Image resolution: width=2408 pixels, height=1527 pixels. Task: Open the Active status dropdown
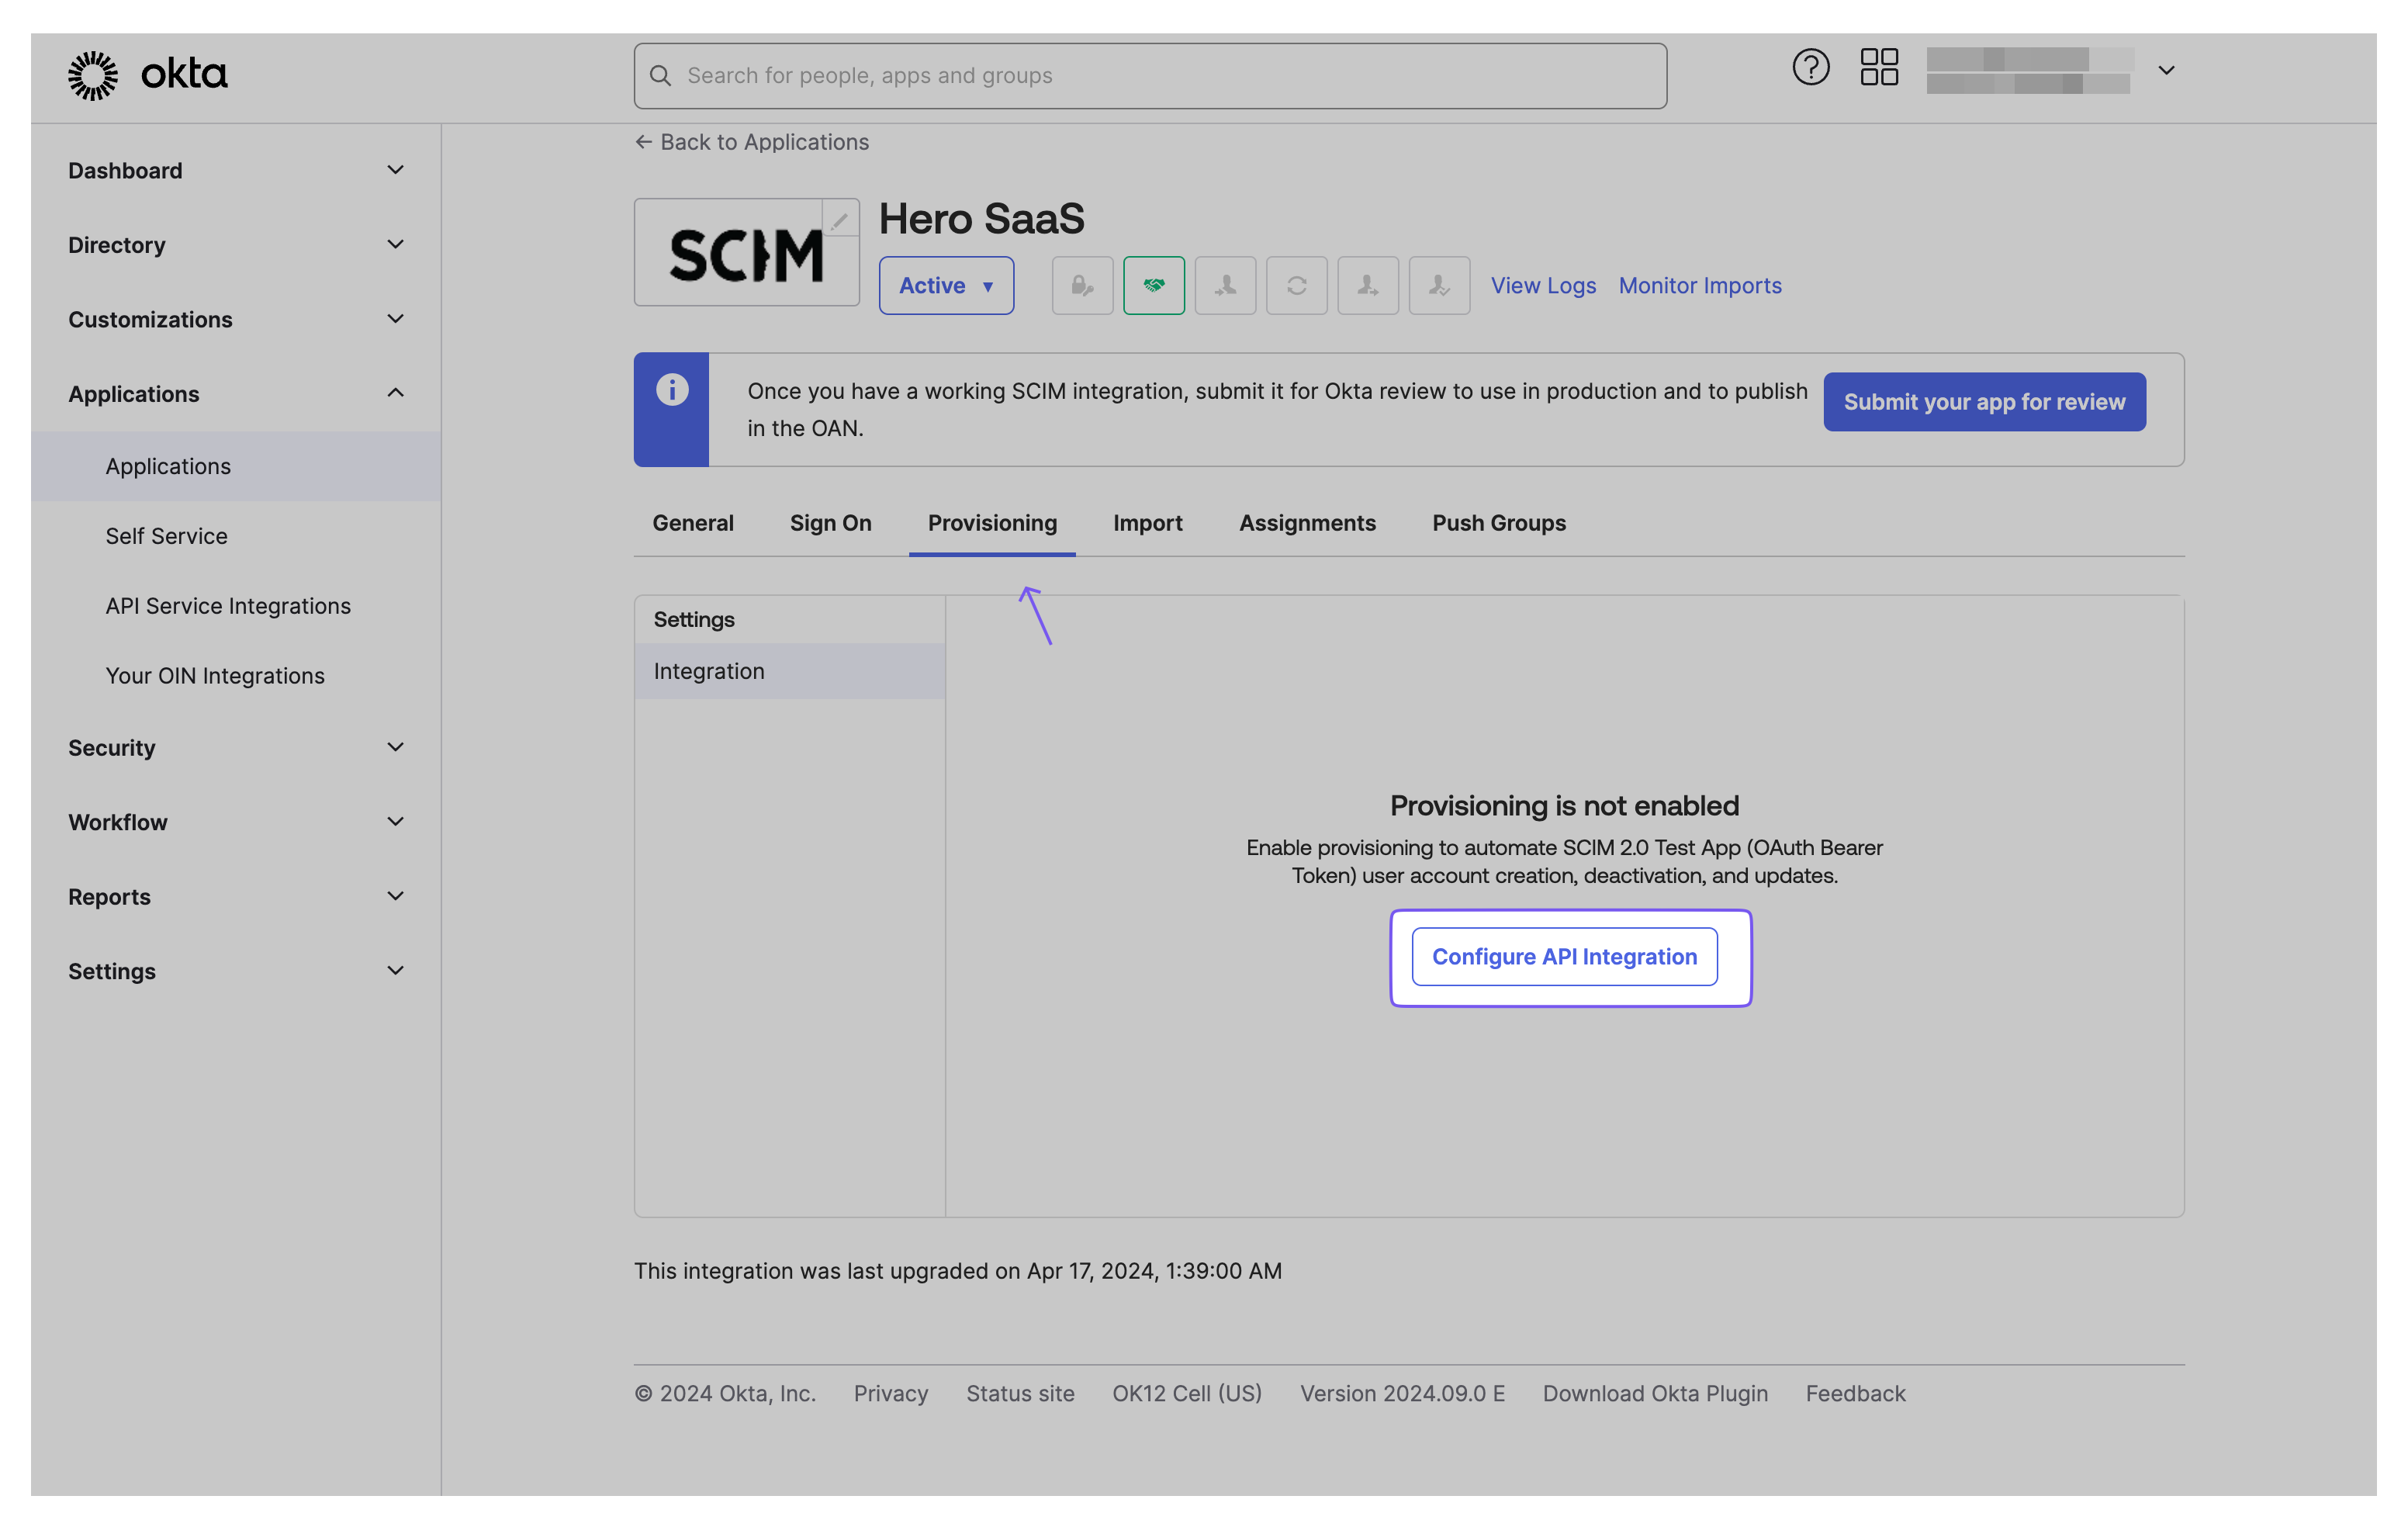946,285
